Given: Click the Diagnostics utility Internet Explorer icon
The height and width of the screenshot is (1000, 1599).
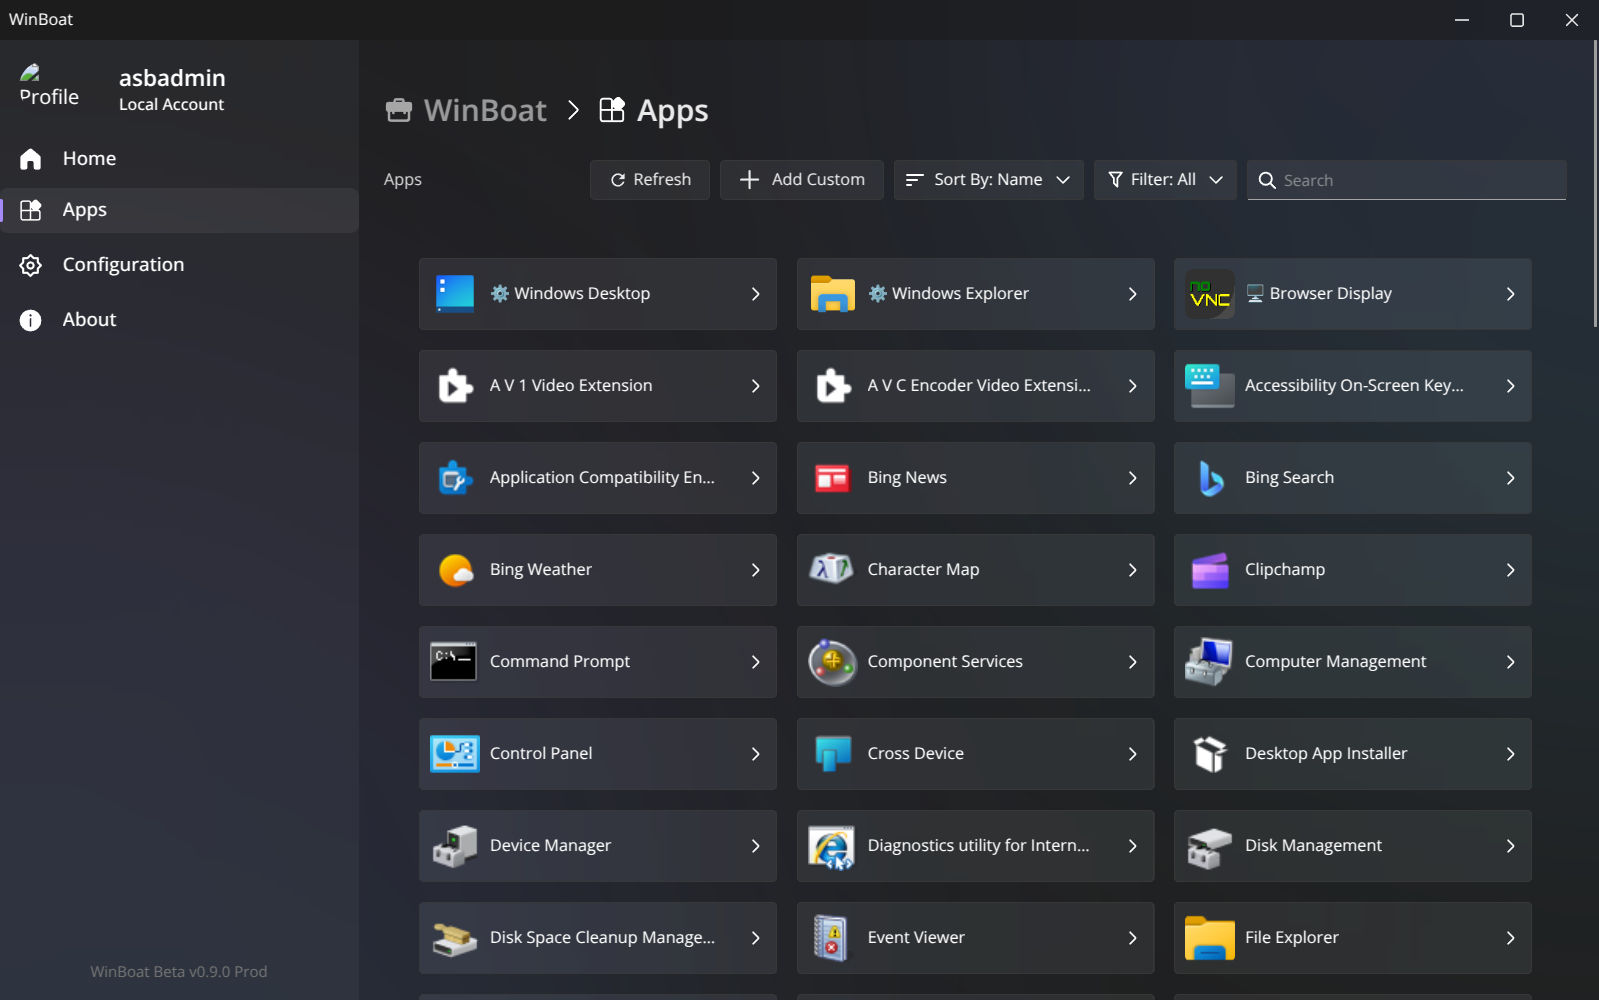Looking at the screenshot, I should point(832,848).
